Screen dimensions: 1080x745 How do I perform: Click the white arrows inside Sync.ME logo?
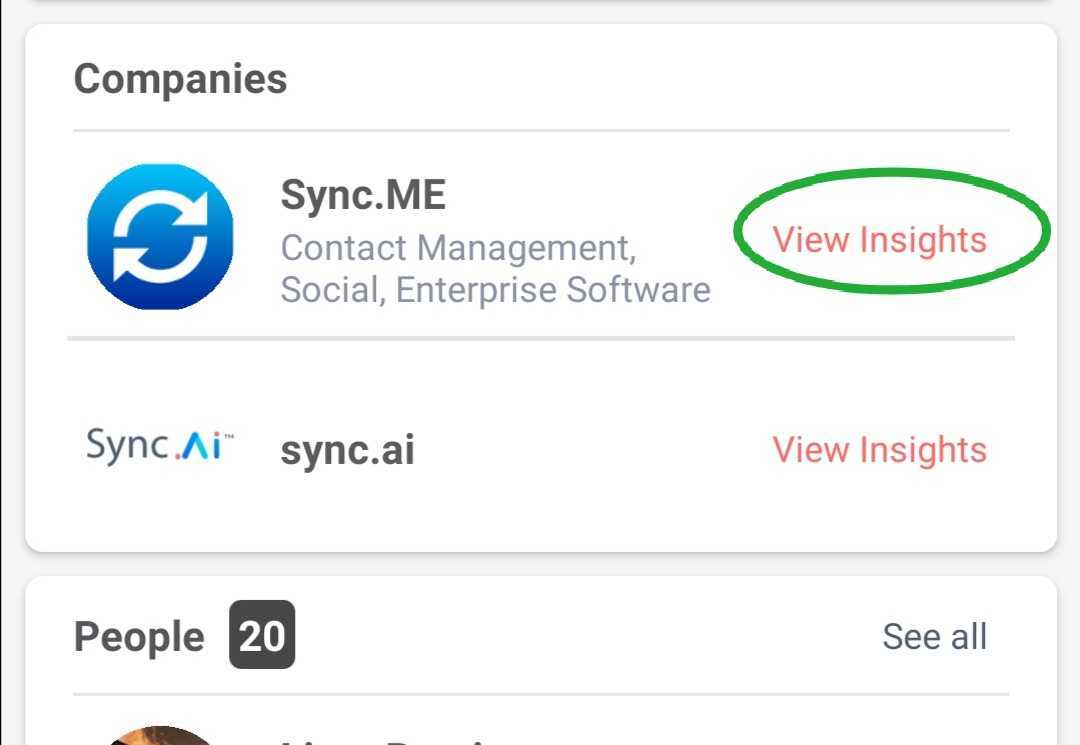160,236
